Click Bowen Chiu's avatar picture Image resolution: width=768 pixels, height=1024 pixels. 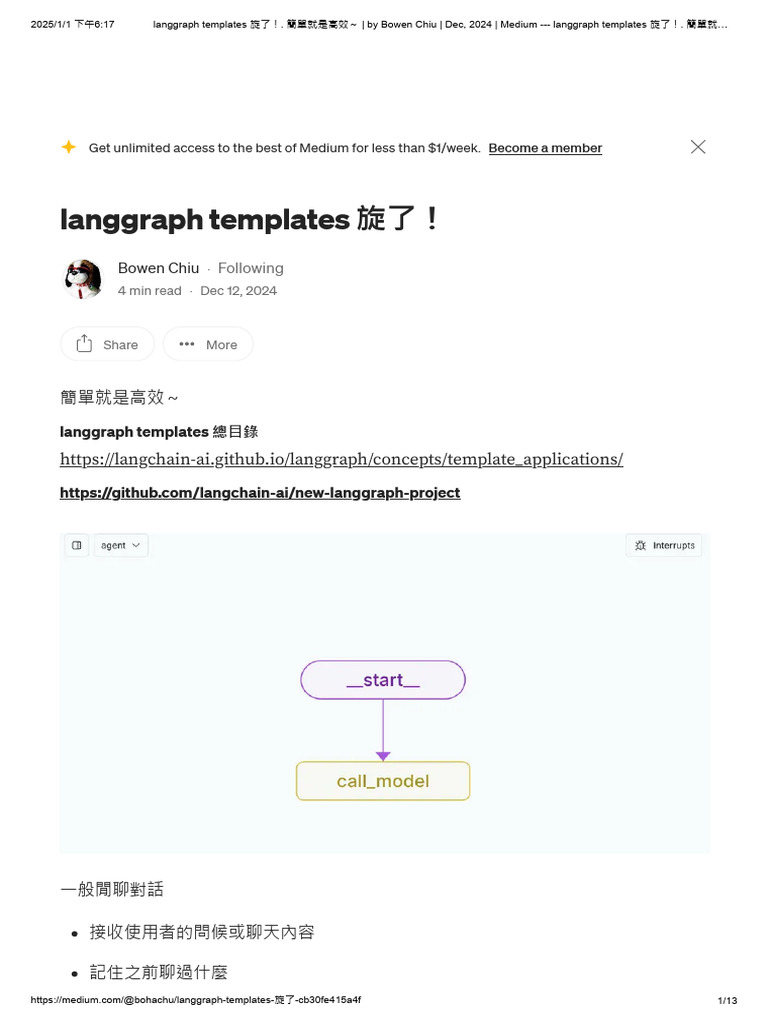tap(83, 279)
